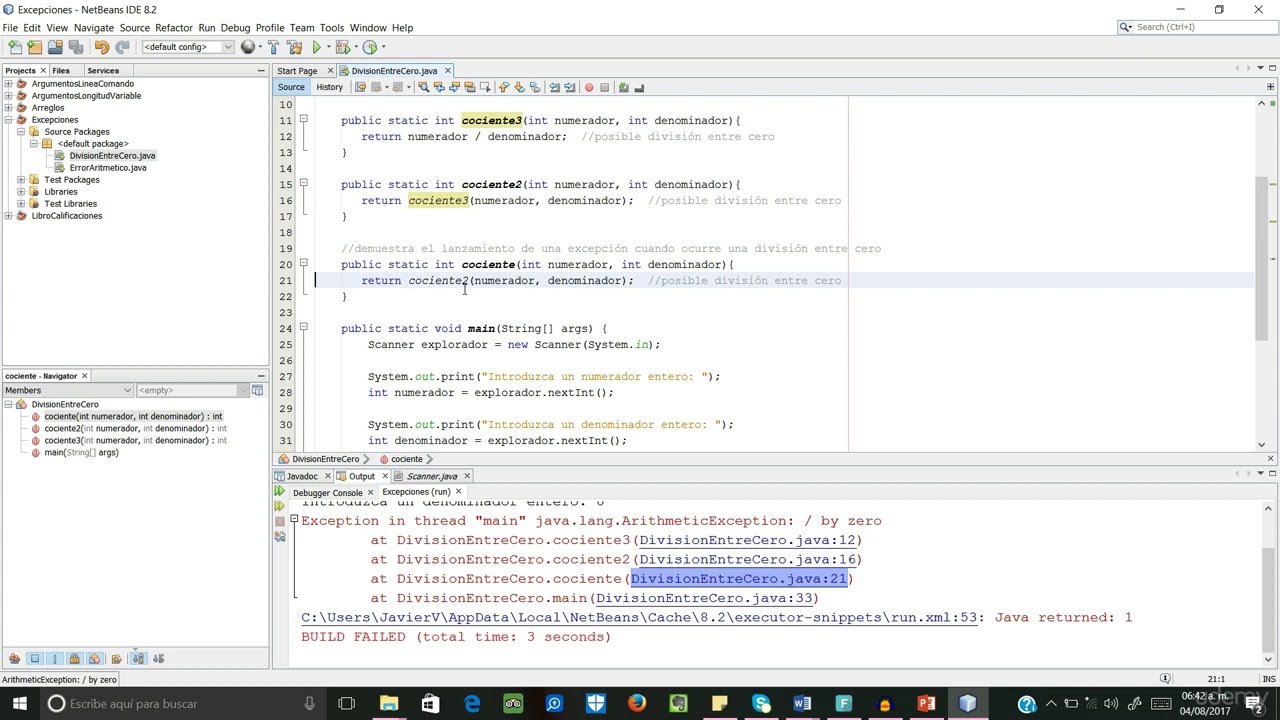Follow the DivisionEntreCero.java:16 stack trace link
The image size is (1280, 720).
pos(746,559)
